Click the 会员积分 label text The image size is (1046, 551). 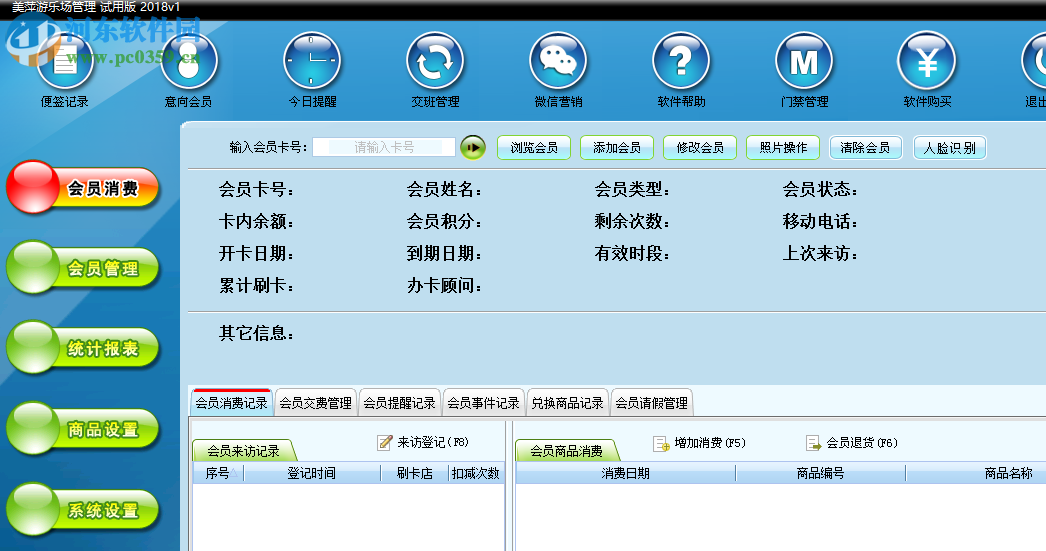coord(444,221)
